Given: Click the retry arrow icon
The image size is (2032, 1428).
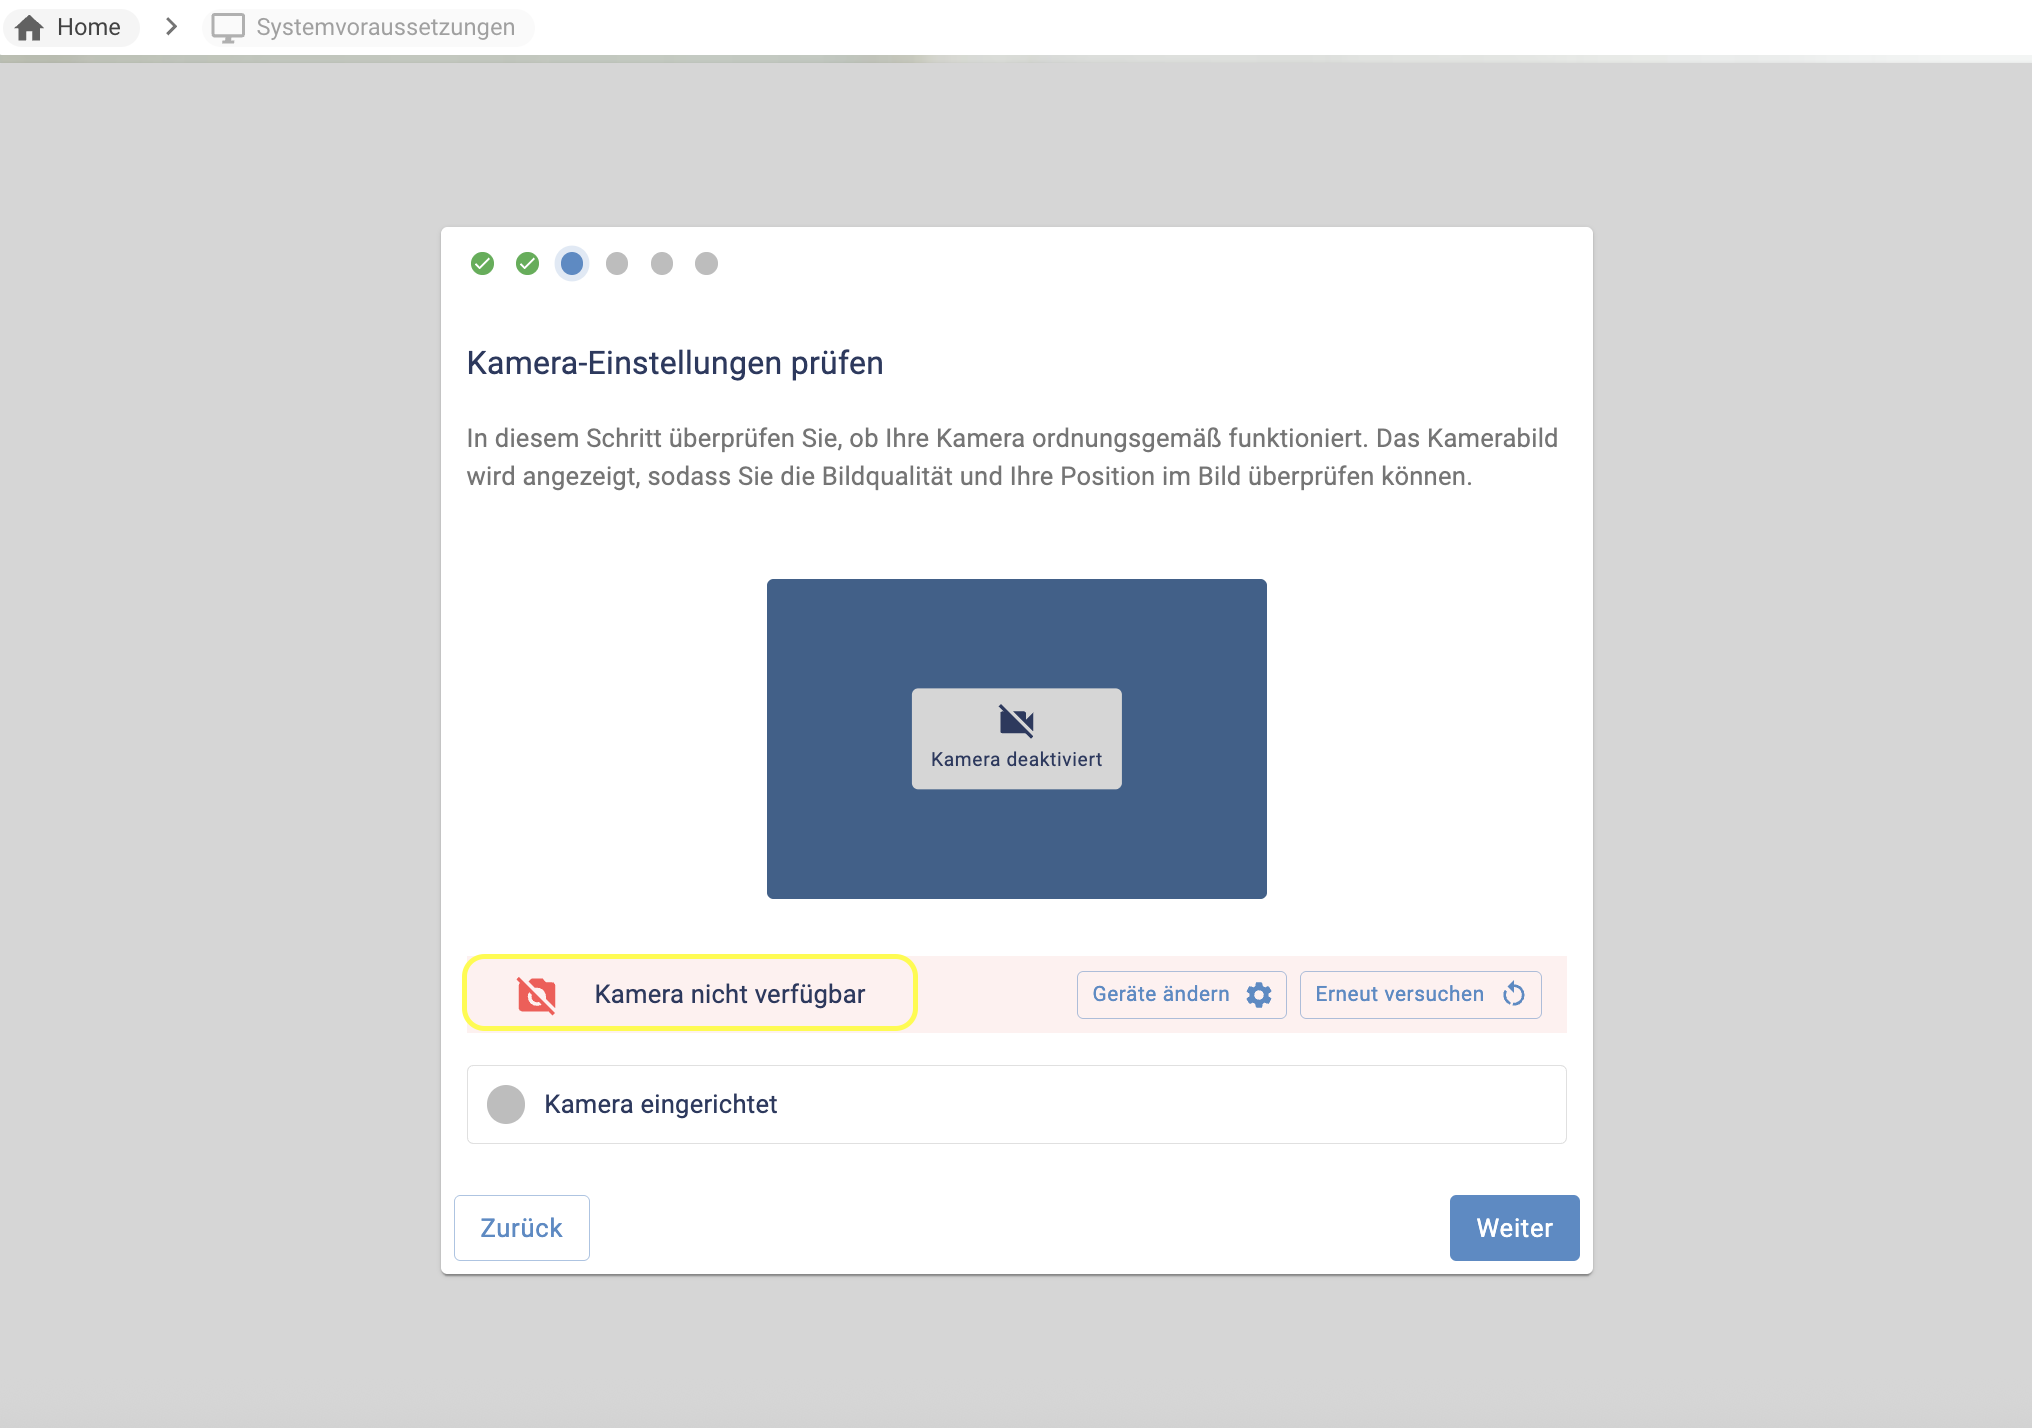Looking at the screenshot, I should 1514,994.
